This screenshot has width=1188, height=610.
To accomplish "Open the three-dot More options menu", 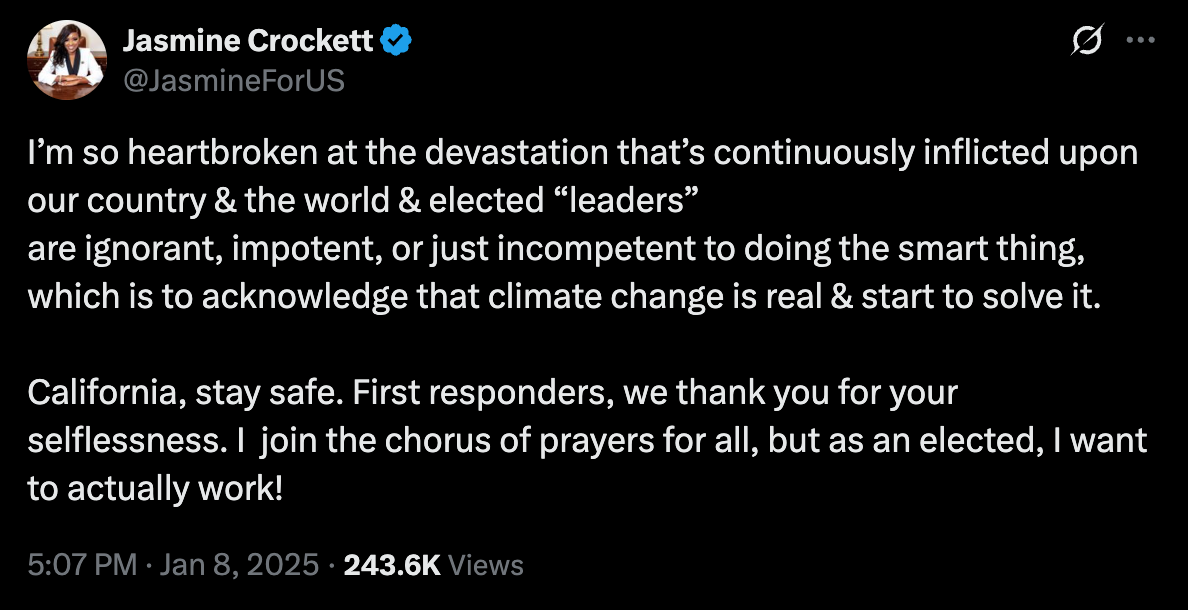I will pyautogui.click(x=1141, y=41).
